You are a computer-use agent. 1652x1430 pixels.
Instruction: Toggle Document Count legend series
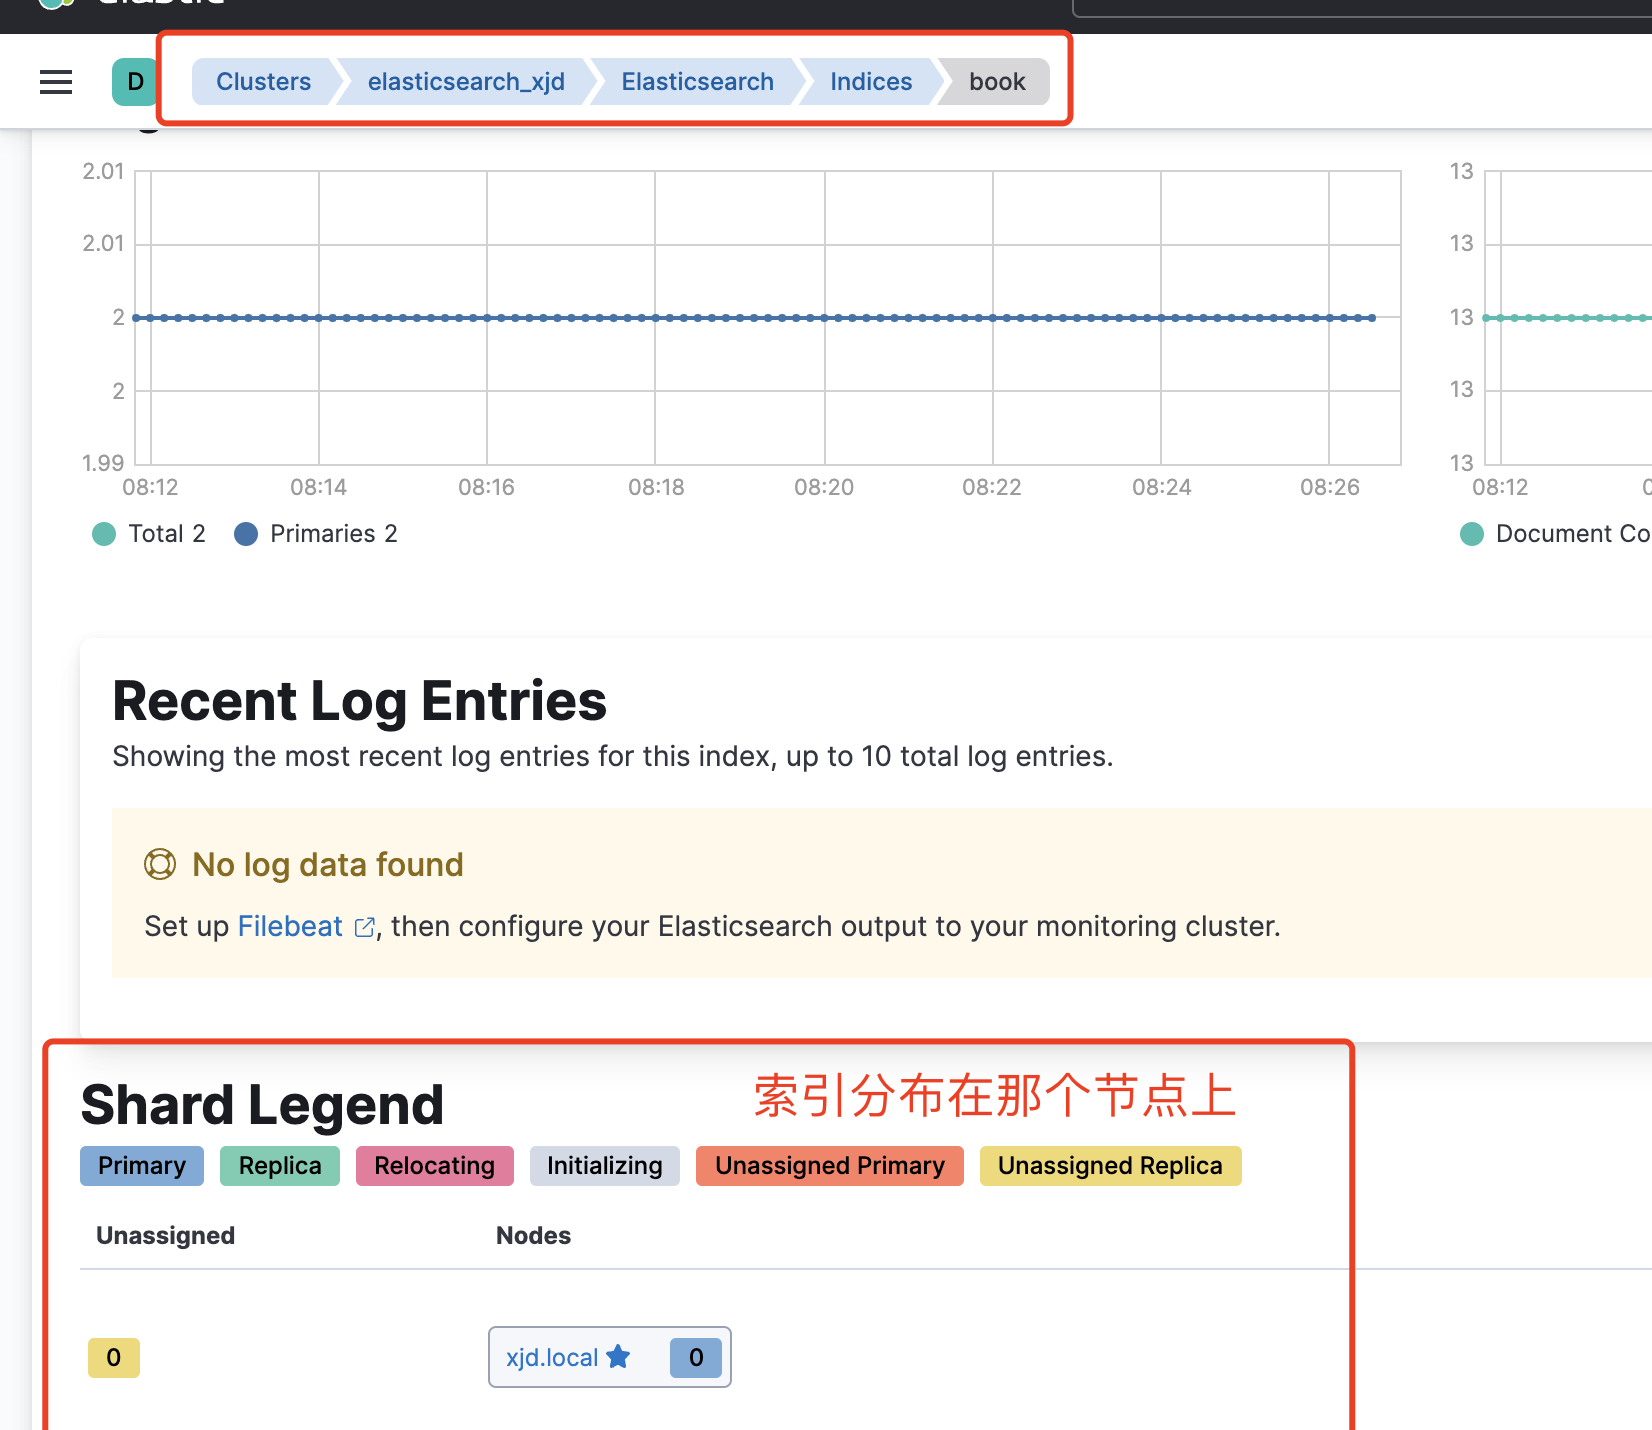(x=1555, y=534)
